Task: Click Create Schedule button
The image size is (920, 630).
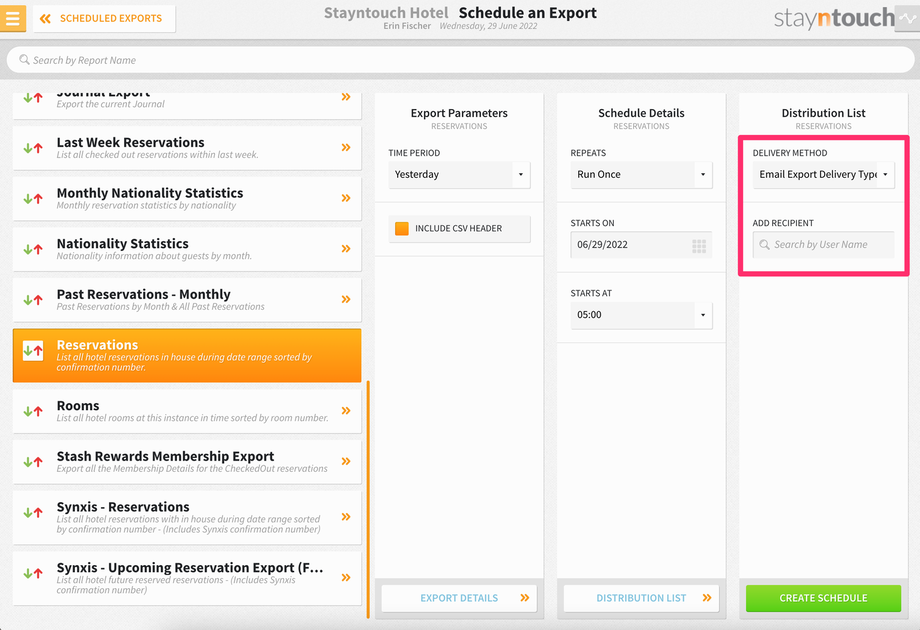Action: (x=824, y=598)
